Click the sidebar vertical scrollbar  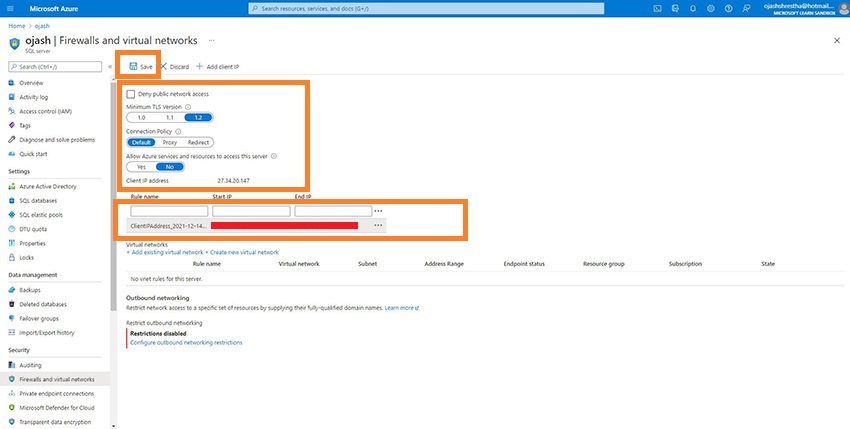pyautogui.click(x=113, y=195)
